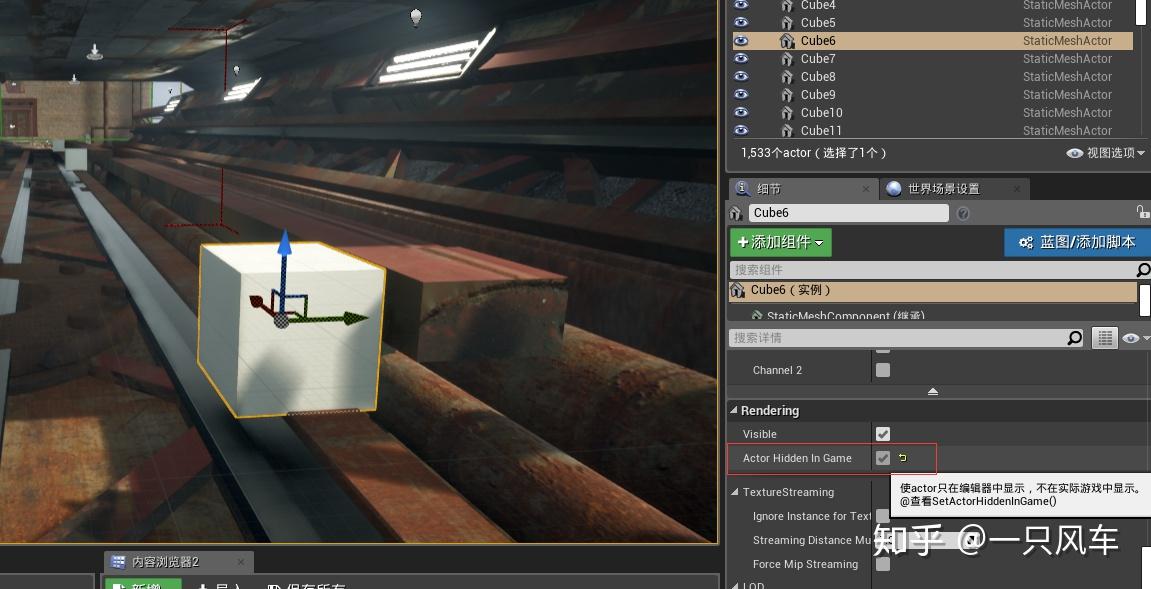The width and height of the screenshot is (1151, 589).
Task: Click the house icon beside Cube8 in the outliner
Action: pos(786,76)
